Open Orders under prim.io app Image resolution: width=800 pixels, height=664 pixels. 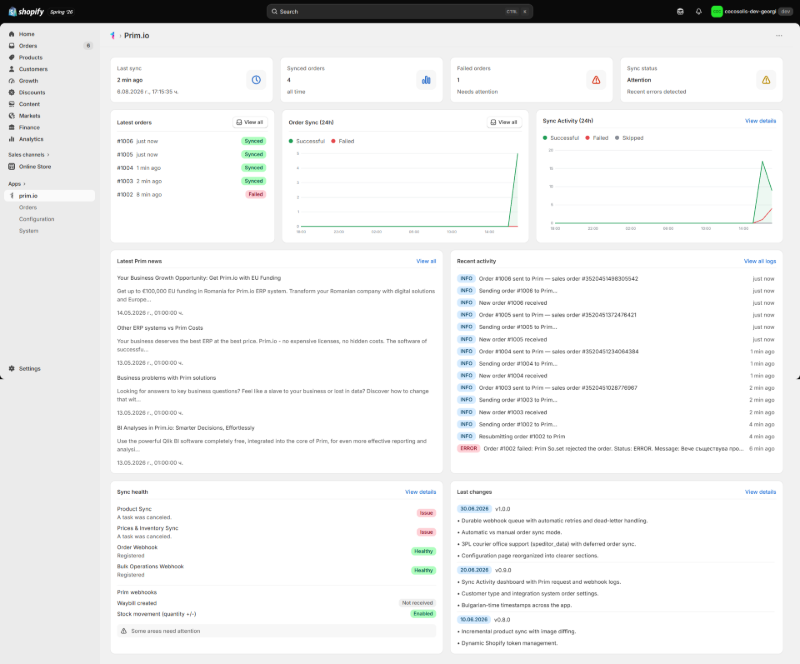[x=28, y=207]
